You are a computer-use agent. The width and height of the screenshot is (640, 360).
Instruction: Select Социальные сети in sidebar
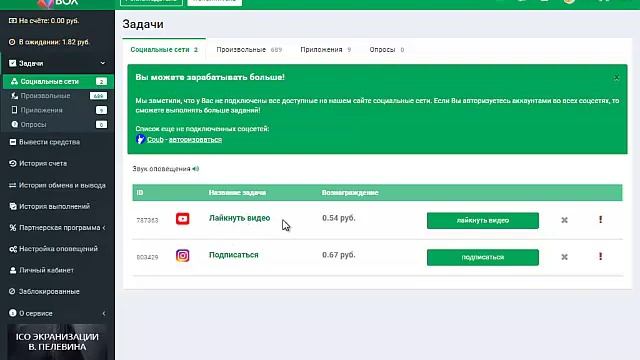coord(58,82)
